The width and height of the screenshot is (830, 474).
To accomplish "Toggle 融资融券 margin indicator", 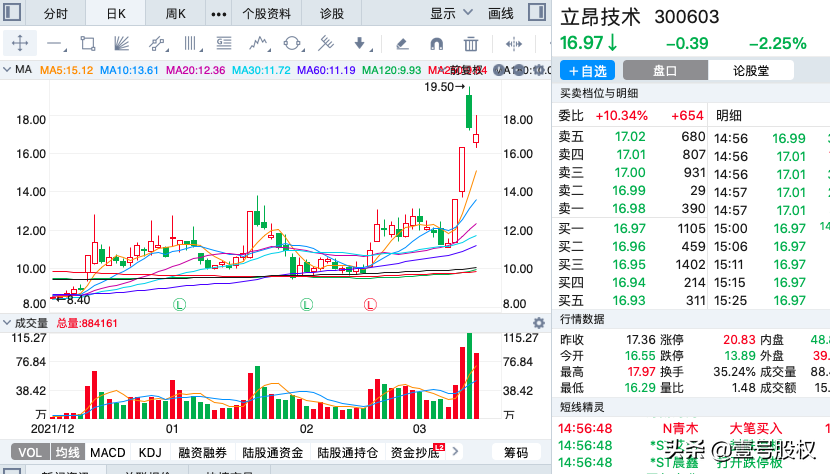I will pyautogui.click(x=202, y=452).
